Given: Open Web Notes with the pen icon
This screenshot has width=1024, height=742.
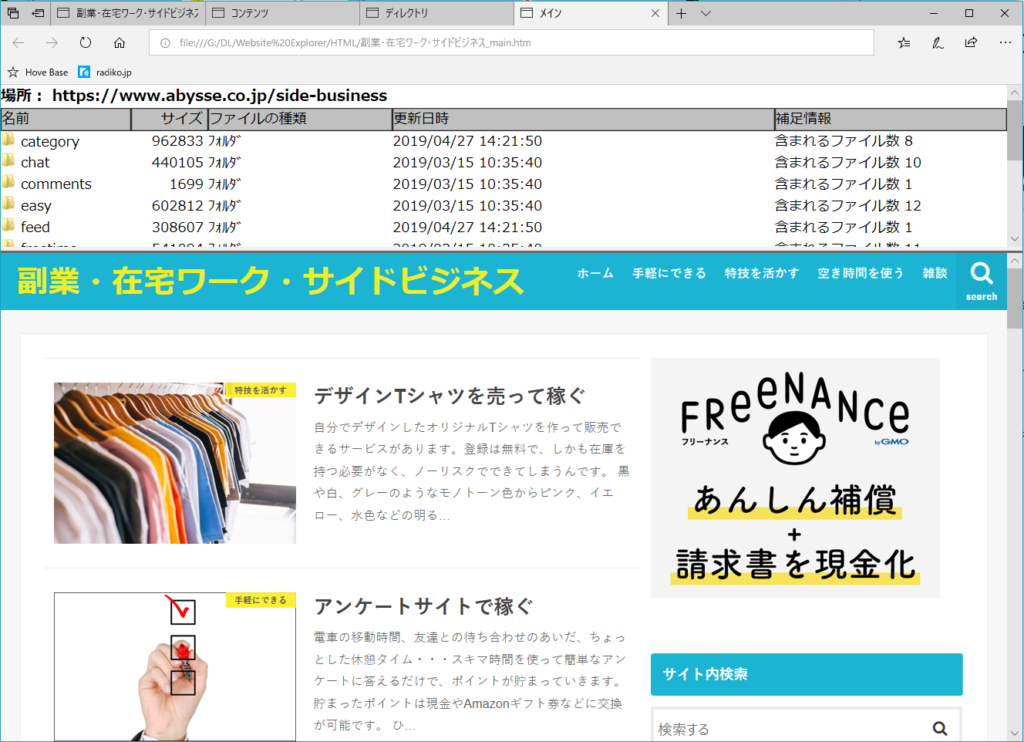Looking at the screenshot, I should [x=938, y=43].
